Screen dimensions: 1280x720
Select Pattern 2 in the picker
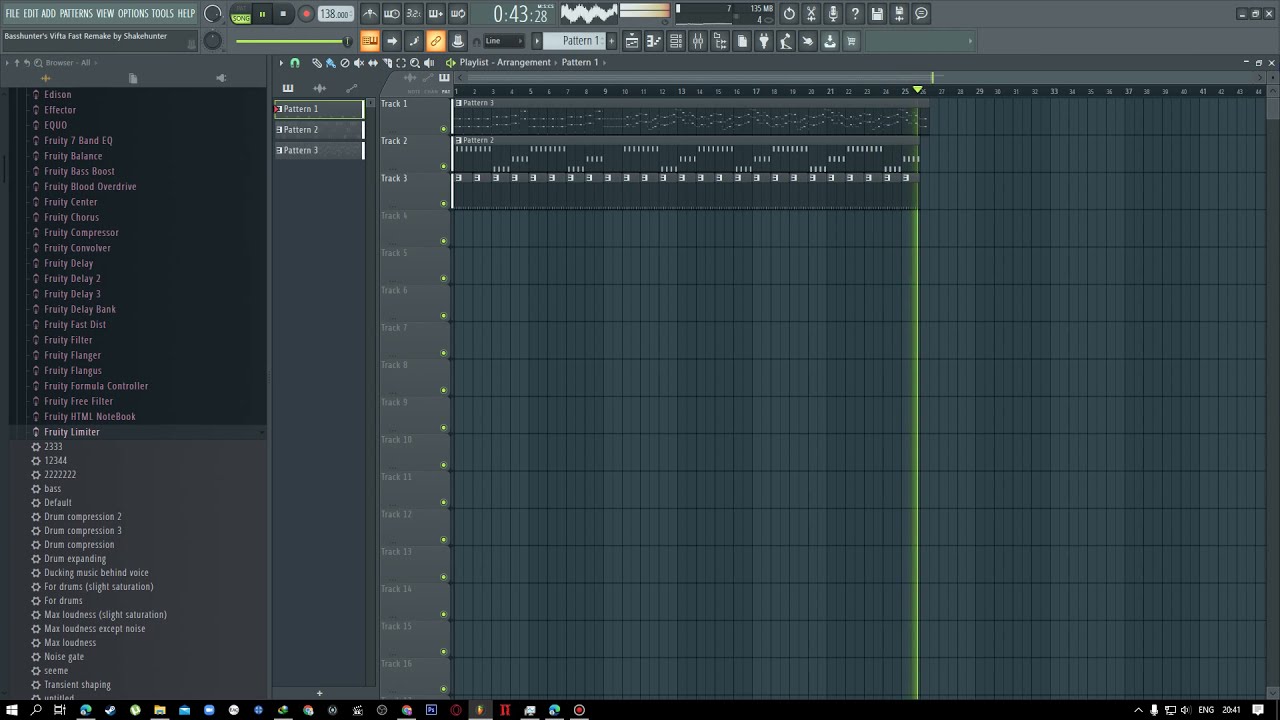(x=319, y=130)
